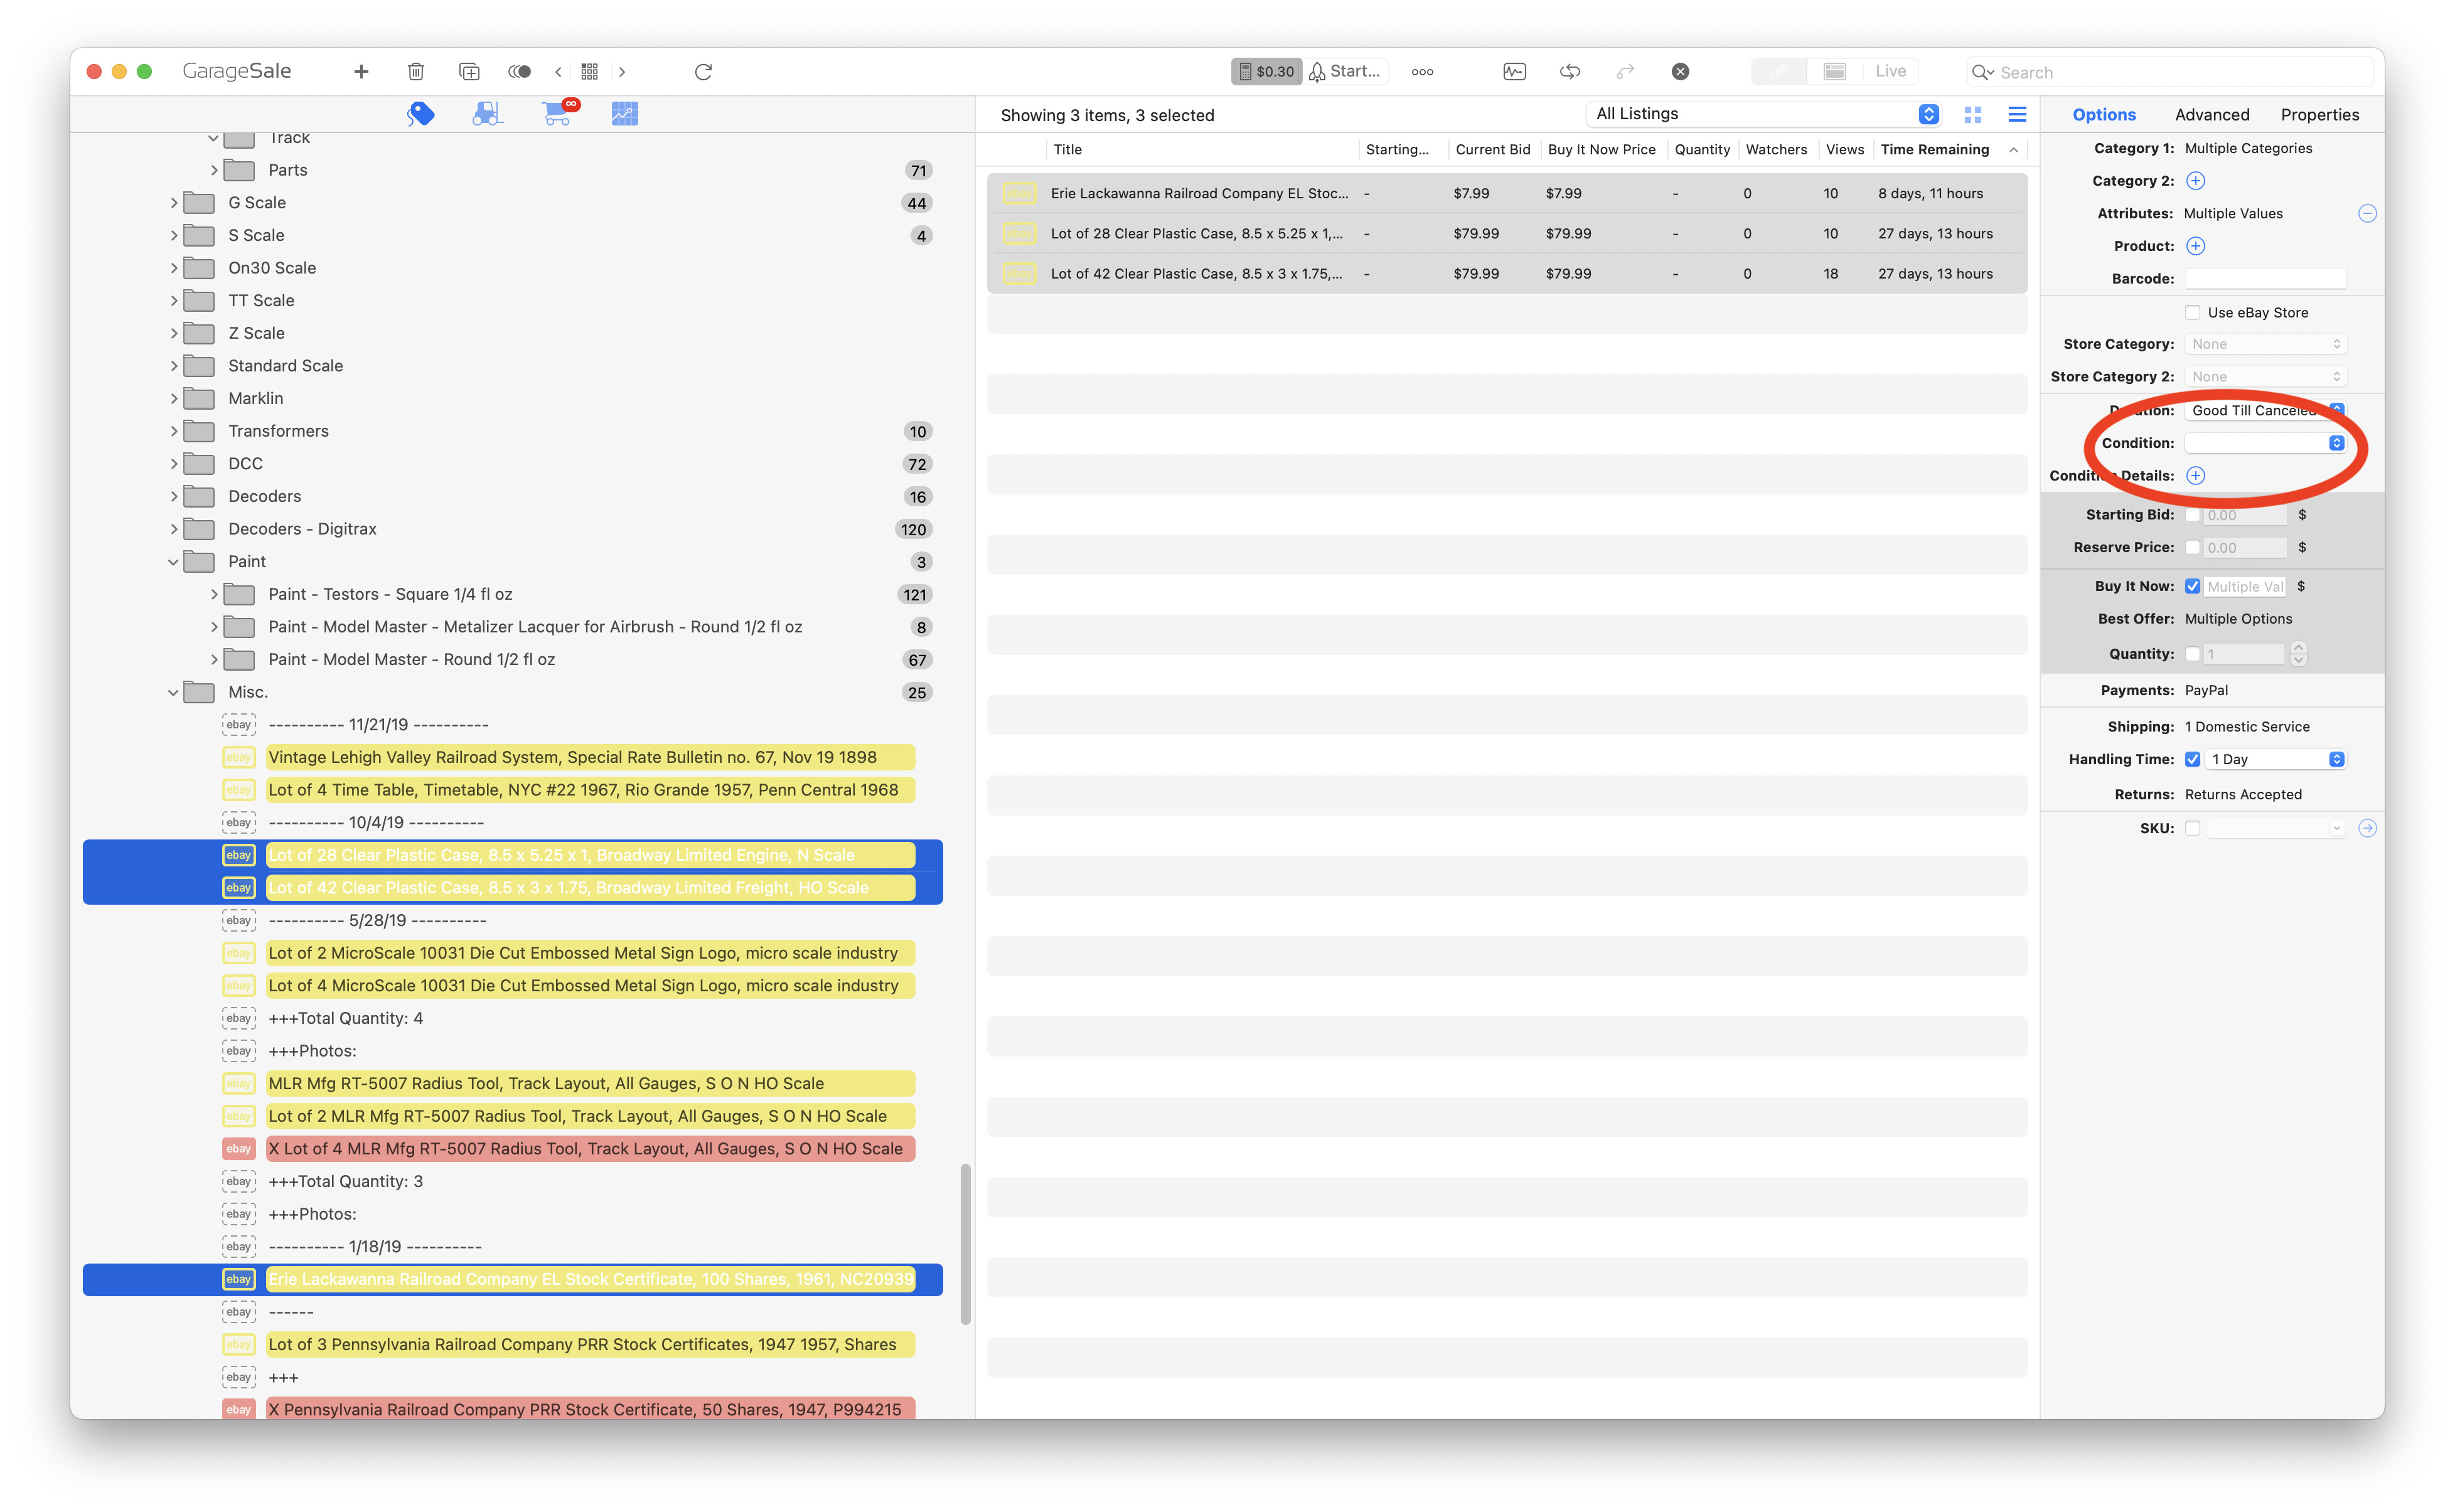This screenshot has height=1512, width=2455.
Task: Open the Store Category dropdown
Action: (2264, 344)
